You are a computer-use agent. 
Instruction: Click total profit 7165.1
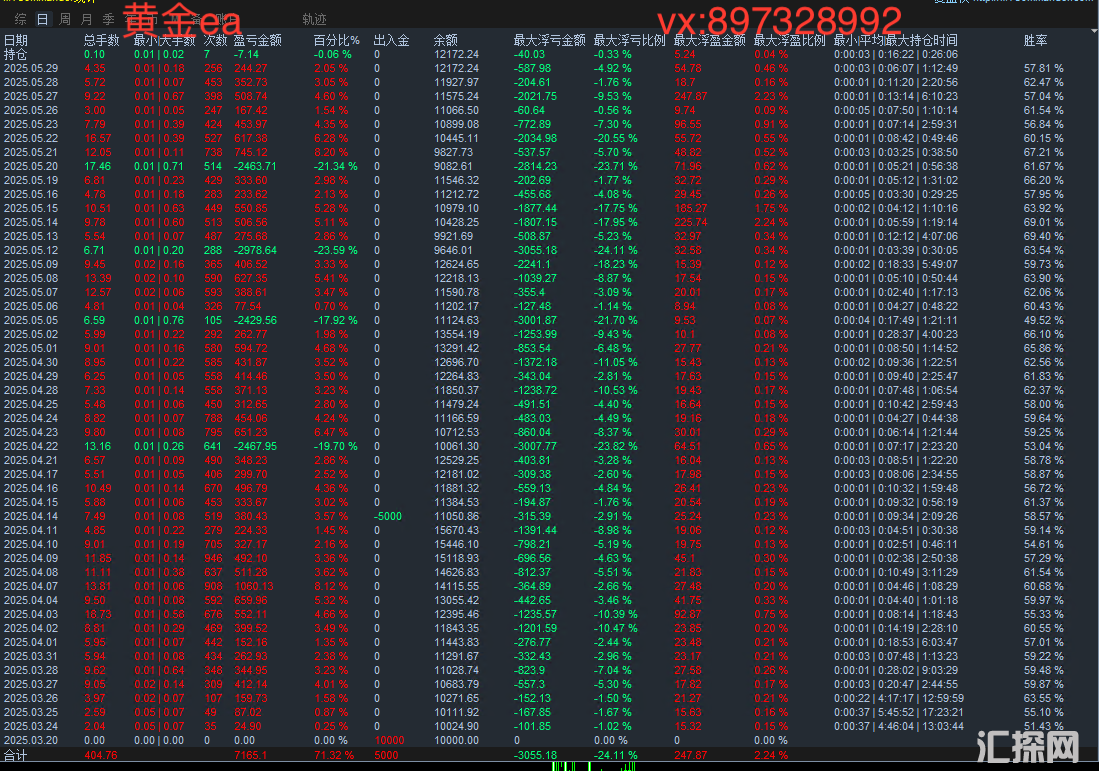(250, 756)
